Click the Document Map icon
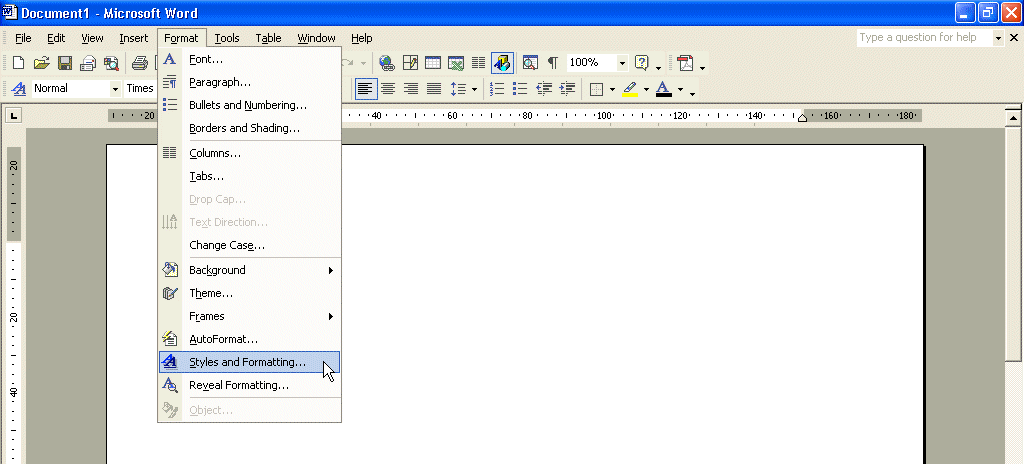 pos(530,63)
